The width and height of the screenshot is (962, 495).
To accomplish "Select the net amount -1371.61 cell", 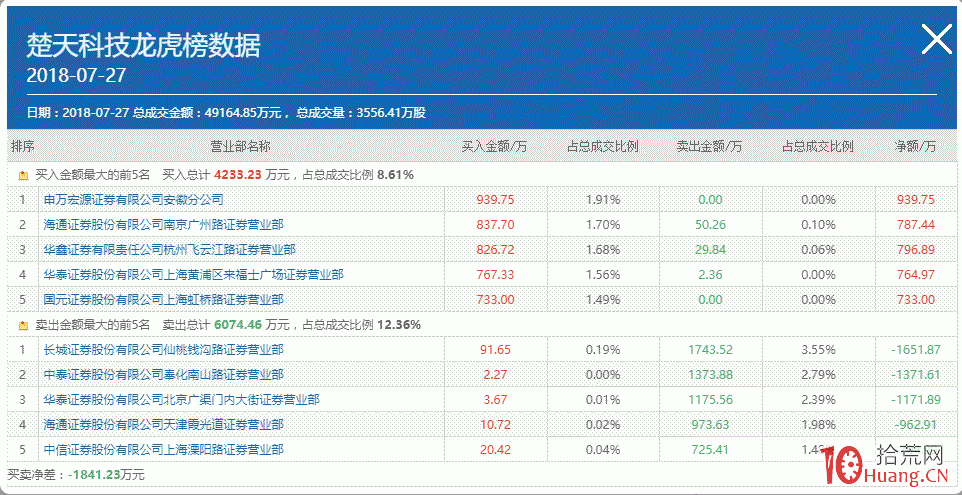I will pyautogui.click(x=916, y=375).
